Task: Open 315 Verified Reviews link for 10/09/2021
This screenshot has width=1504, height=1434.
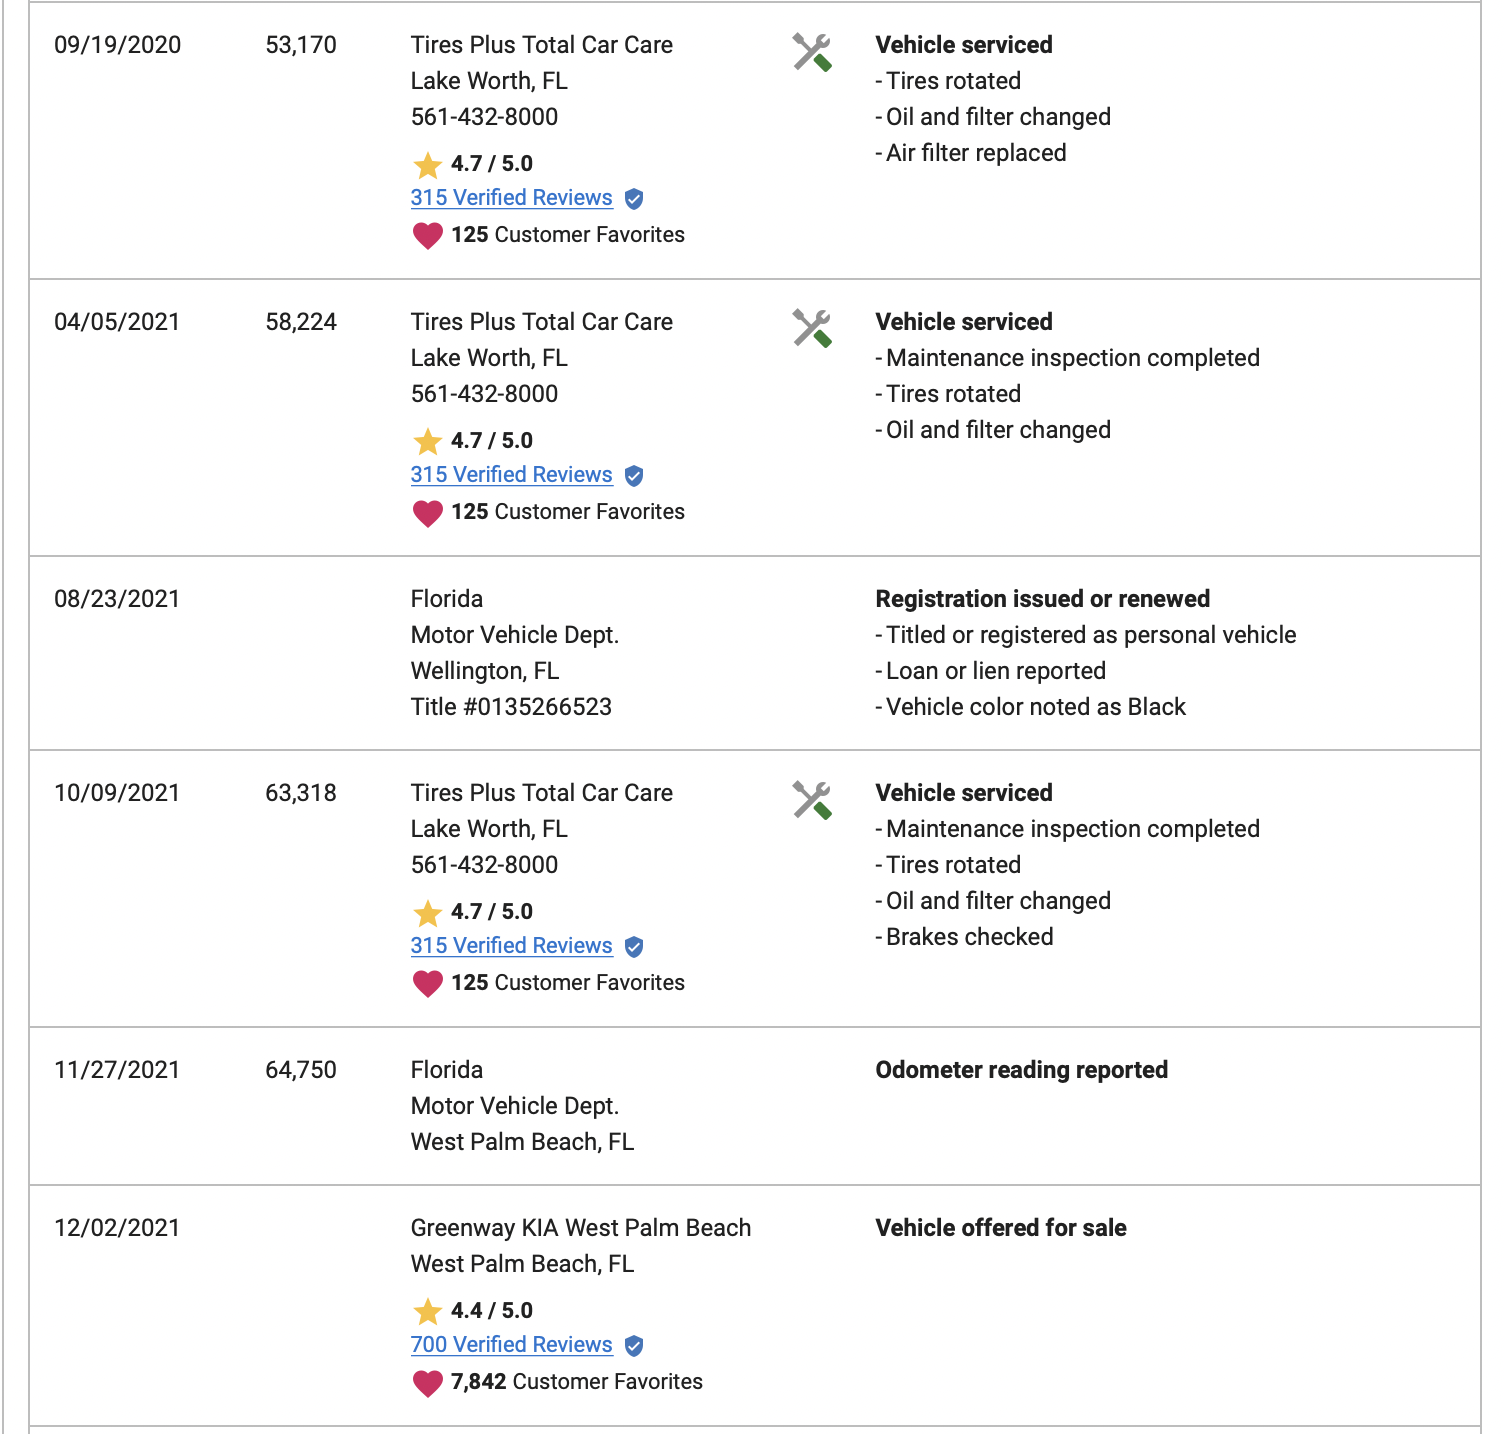Action: click(x=511, y=946)
